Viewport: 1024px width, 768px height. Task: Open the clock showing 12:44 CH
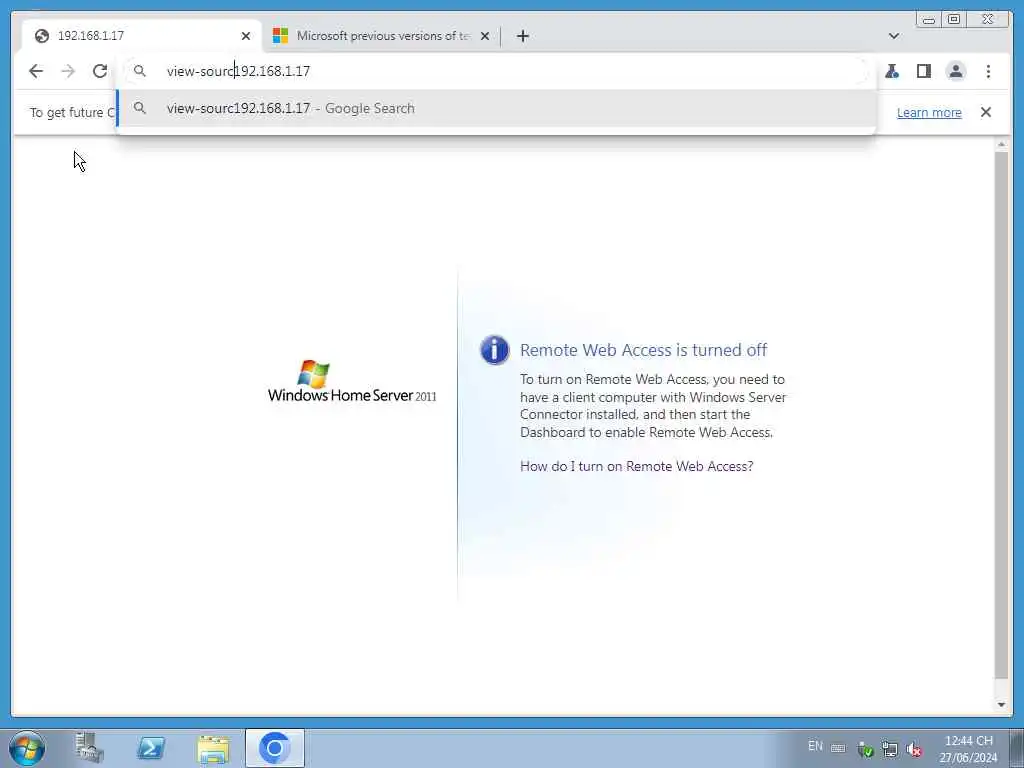[968, 749]
